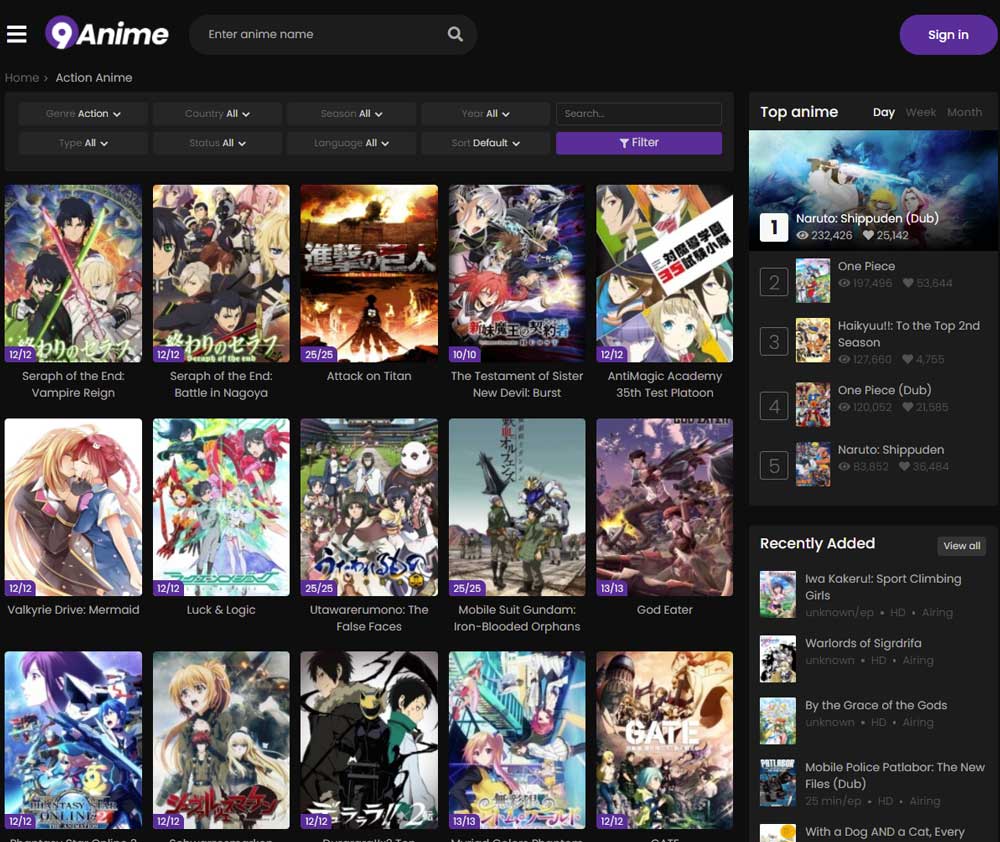Click the Attack on Titan title link
The image size is (1000, 842).
[x=369, y=376]
